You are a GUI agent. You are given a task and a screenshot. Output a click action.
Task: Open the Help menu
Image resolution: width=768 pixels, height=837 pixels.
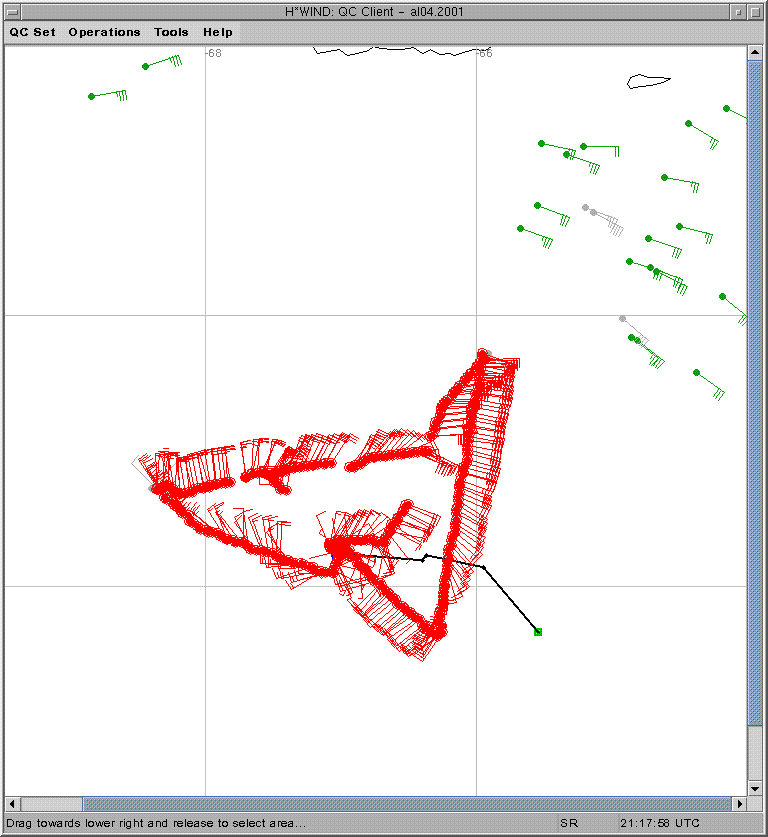217,32
